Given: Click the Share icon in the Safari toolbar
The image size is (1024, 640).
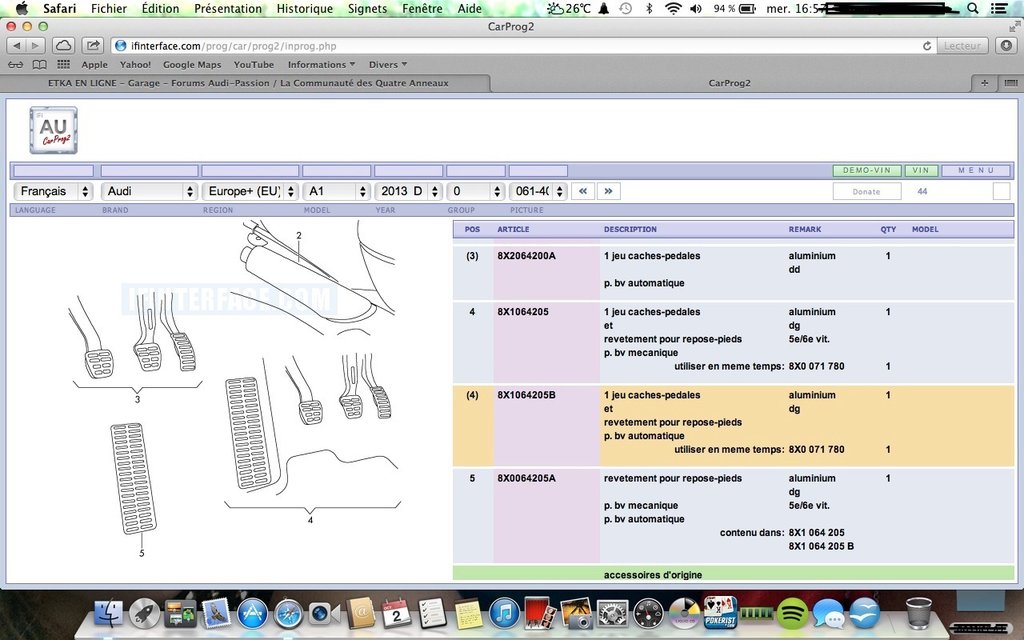Looking at the screenshot, I should coord(92,46).
